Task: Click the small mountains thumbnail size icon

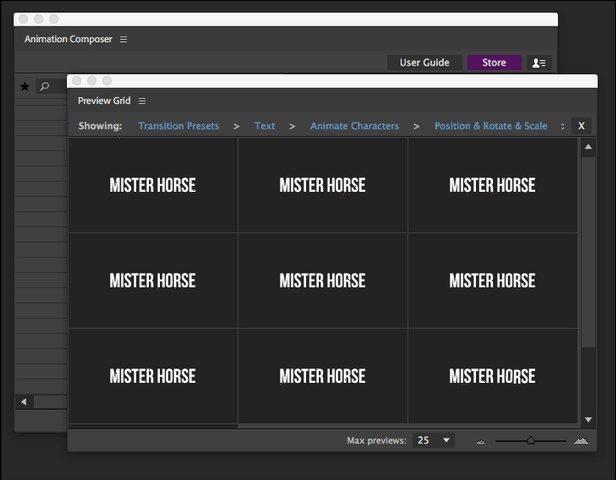Action: tap(480, 441)
